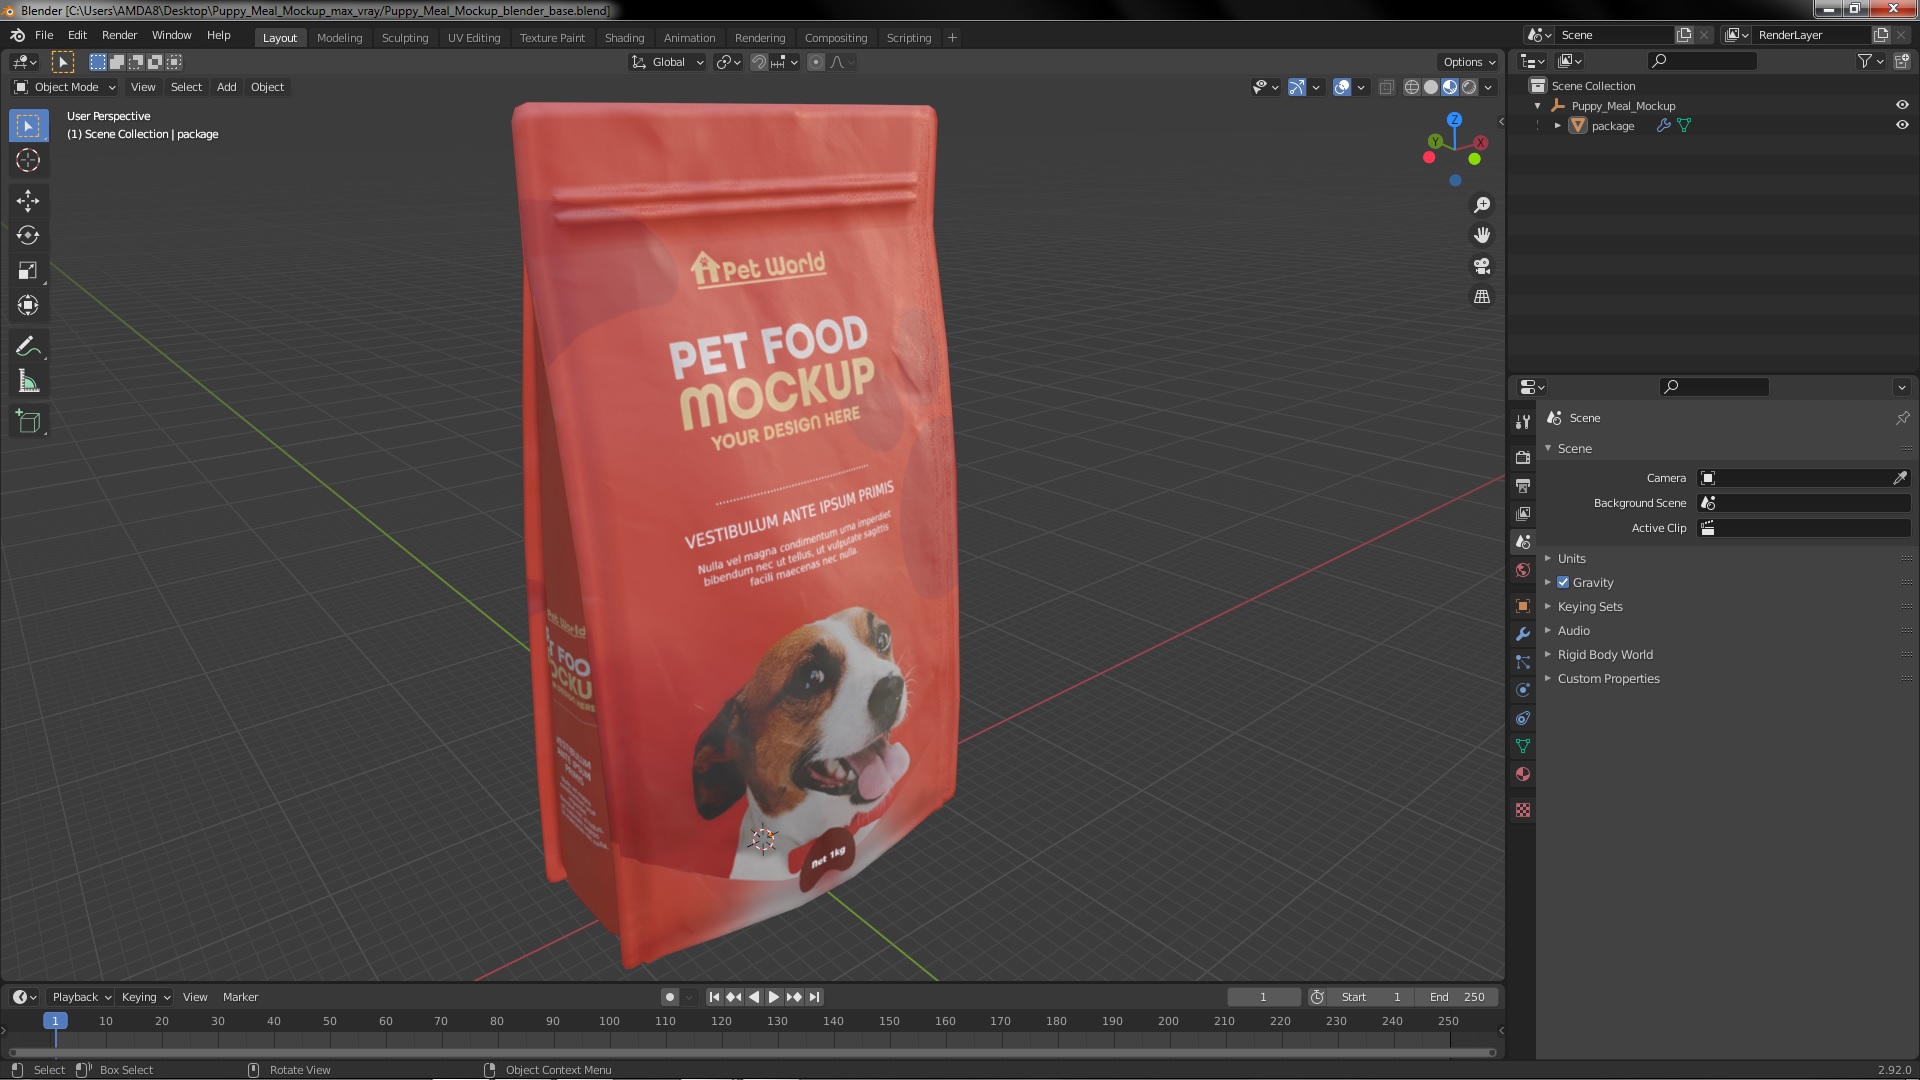The width and height of the screenshot is (1920, 1080).
Task: Switch to rendered viewport shading
Action: pyautogui.click(x=1469, y=87)
